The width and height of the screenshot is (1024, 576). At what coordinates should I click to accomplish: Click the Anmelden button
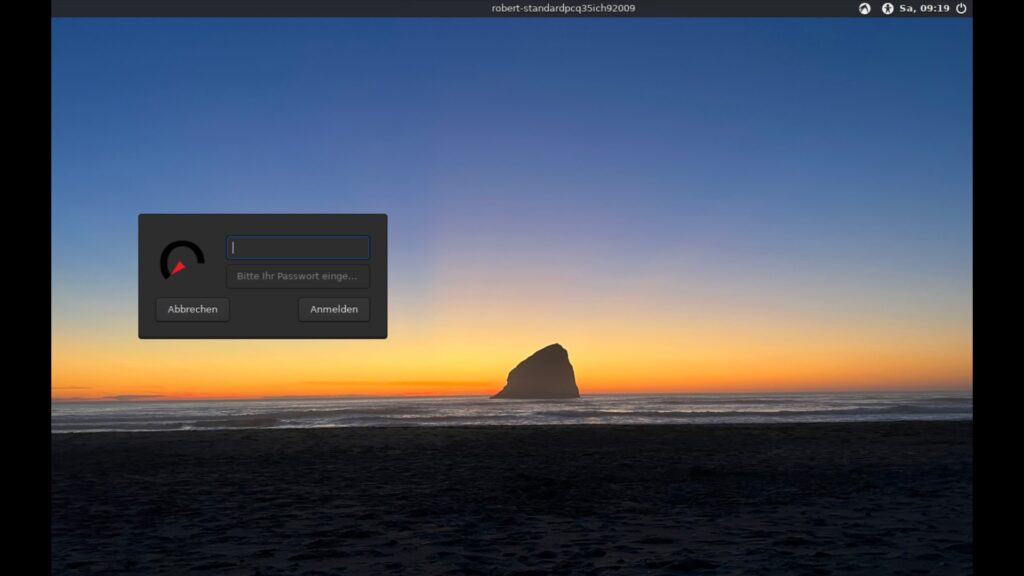334,310
